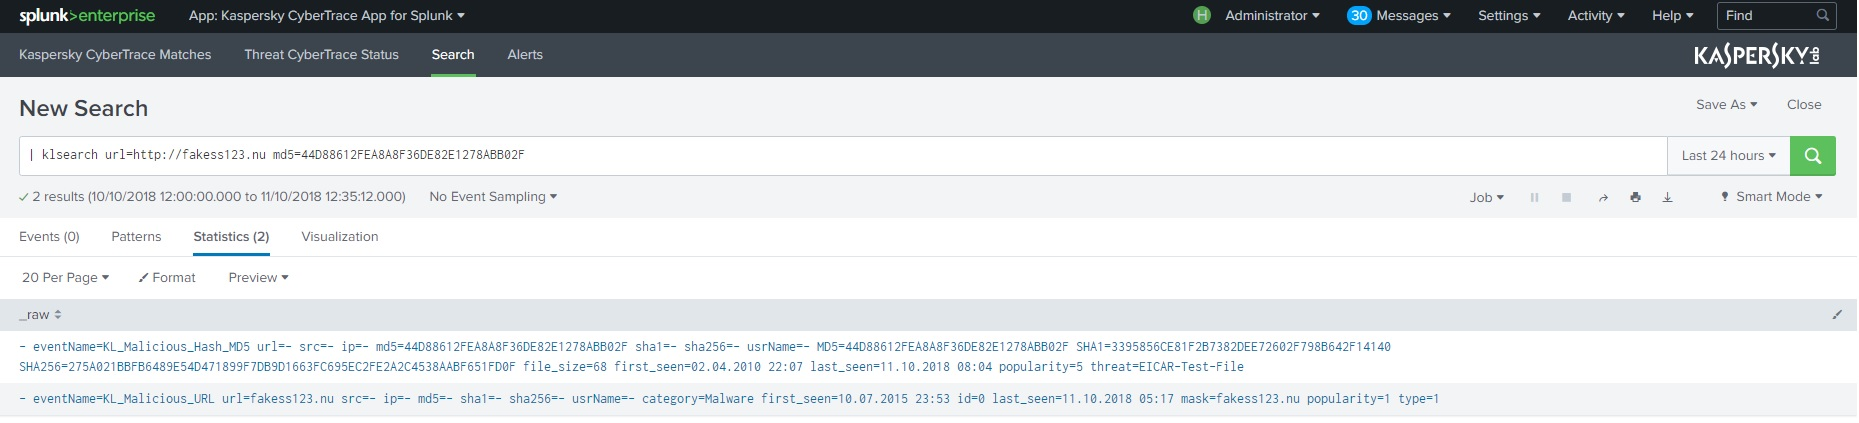The image size is (1859, 423).
Task: Open the Smart Mode dropdown
Action: 1772,197
